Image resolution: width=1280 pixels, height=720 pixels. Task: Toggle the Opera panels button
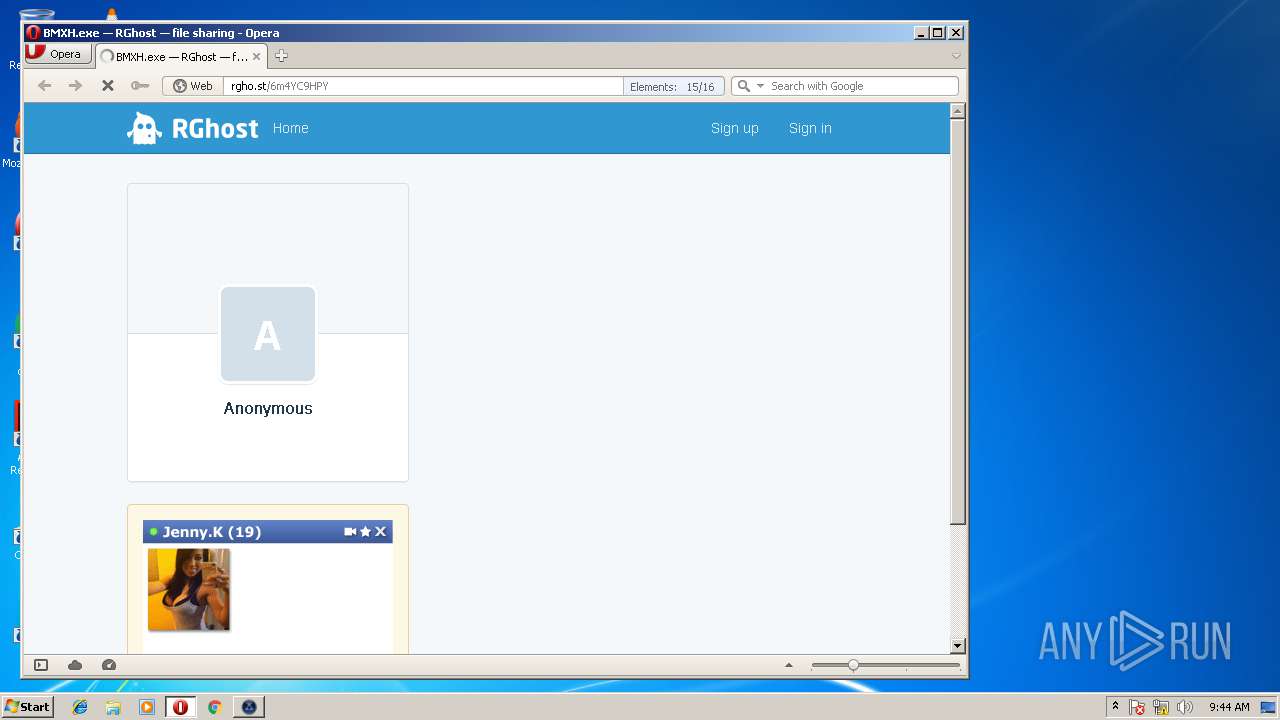pyautogui.click(x=41, y=665)
